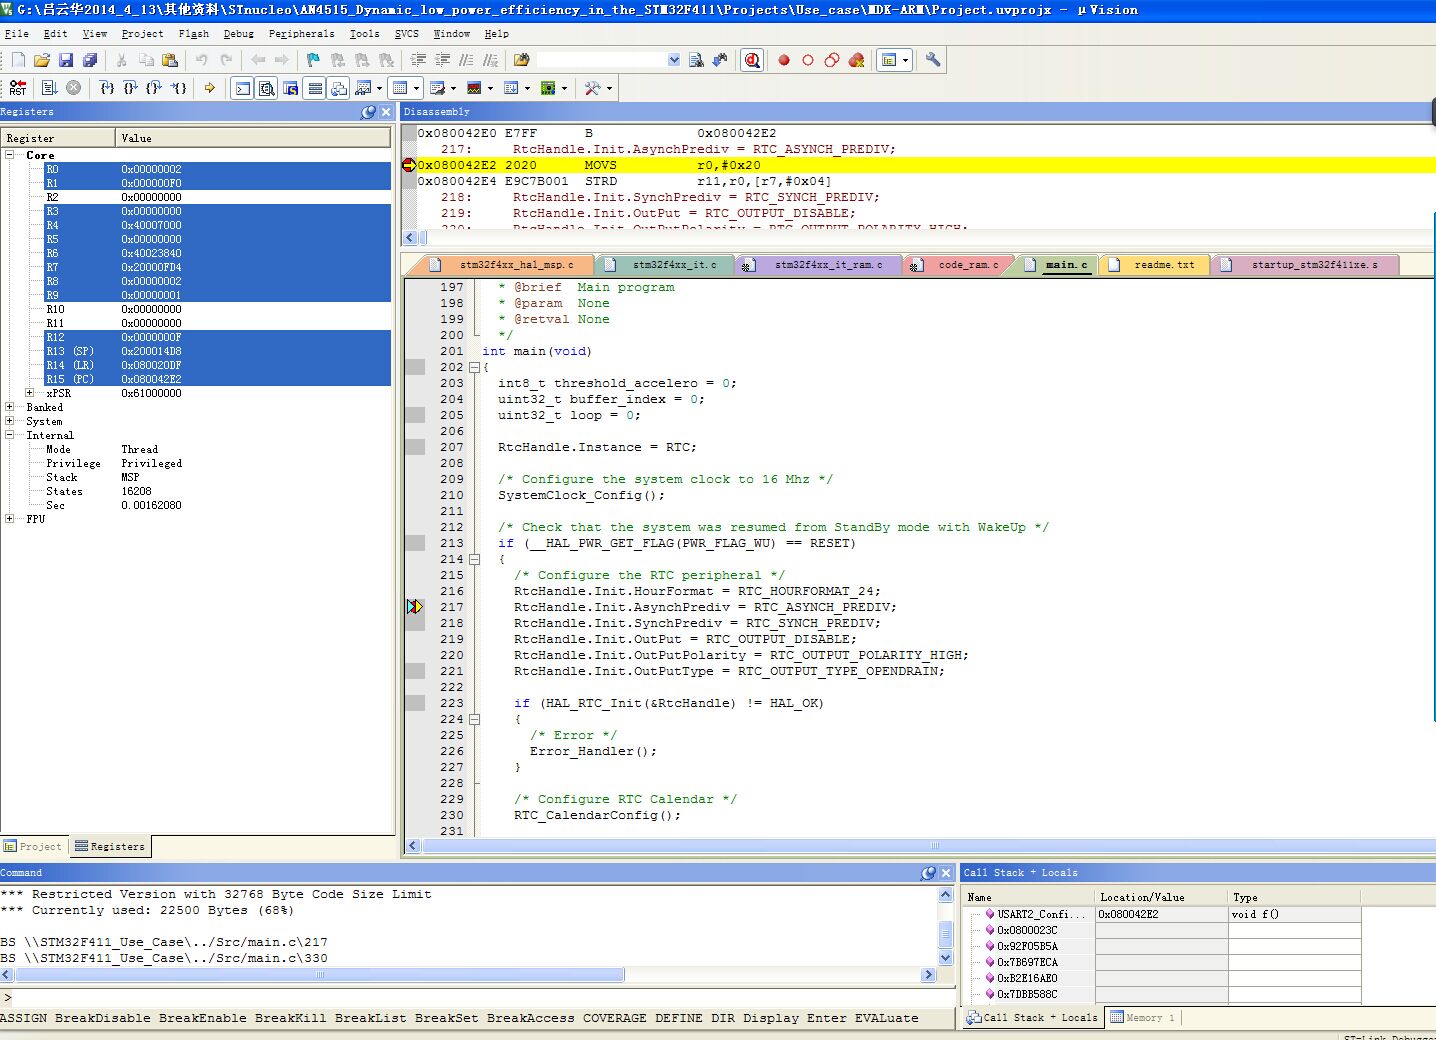This screenshot has height=1040, width=1436.
Task: Toggle the Command panel pin
Action: [929, 873]
